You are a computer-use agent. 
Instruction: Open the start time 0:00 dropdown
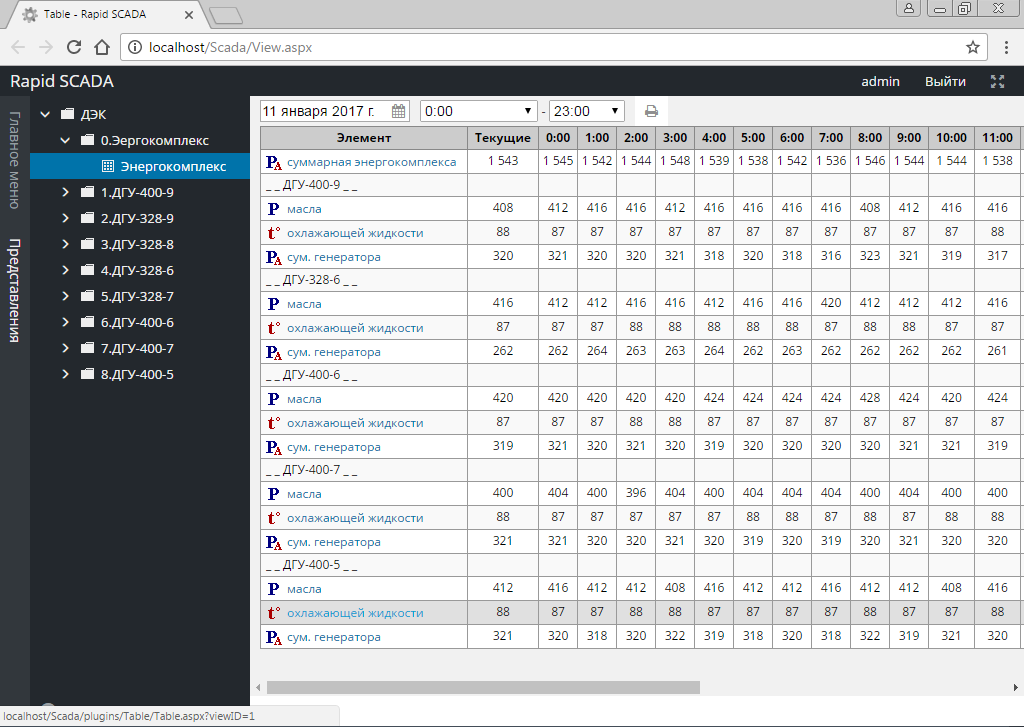[478, 111]
